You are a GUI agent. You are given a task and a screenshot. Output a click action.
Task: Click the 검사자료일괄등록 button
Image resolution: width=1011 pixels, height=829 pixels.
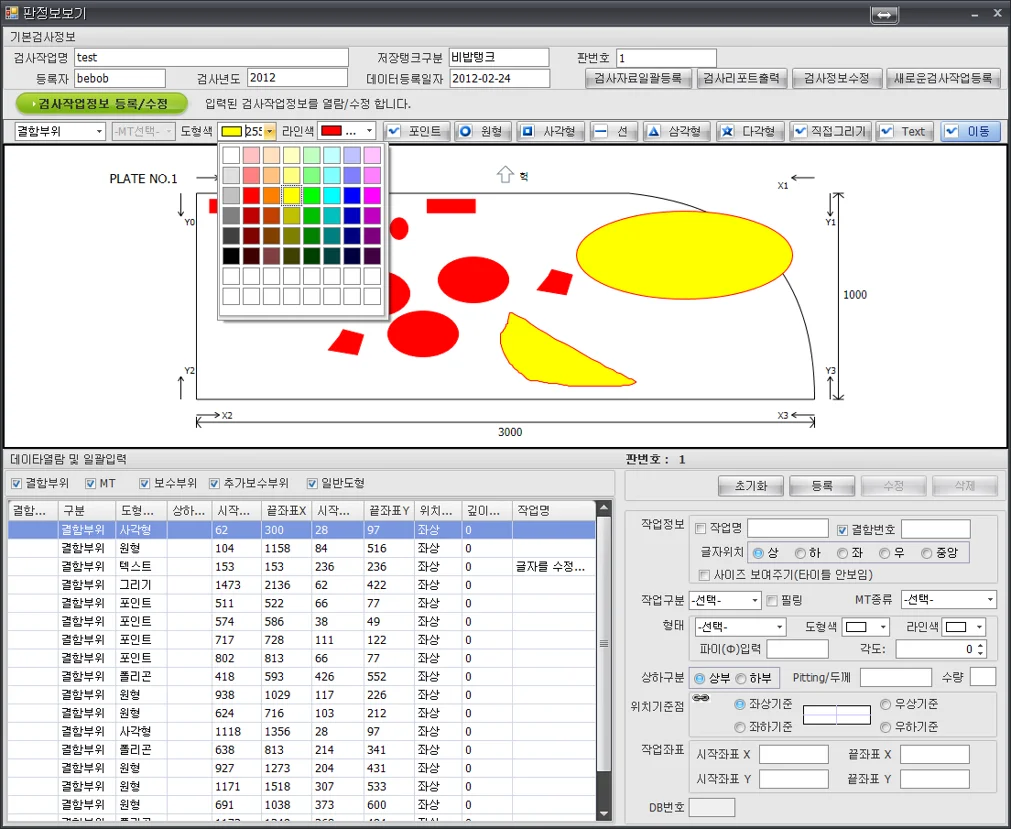click(x=638, y=79)
